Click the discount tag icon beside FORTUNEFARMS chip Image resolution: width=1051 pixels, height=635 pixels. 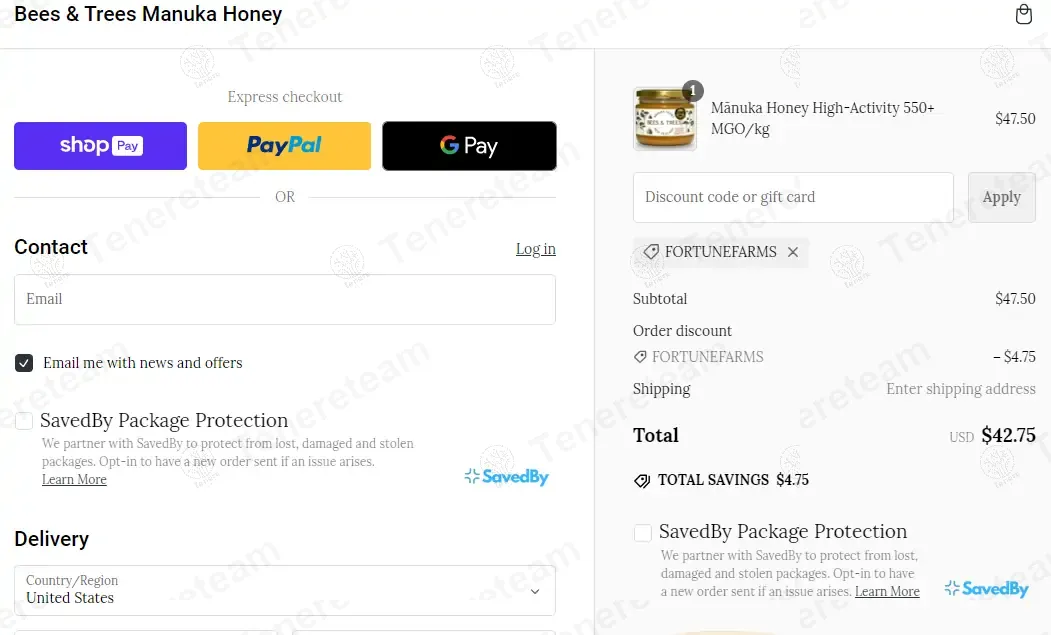(650, 252)
